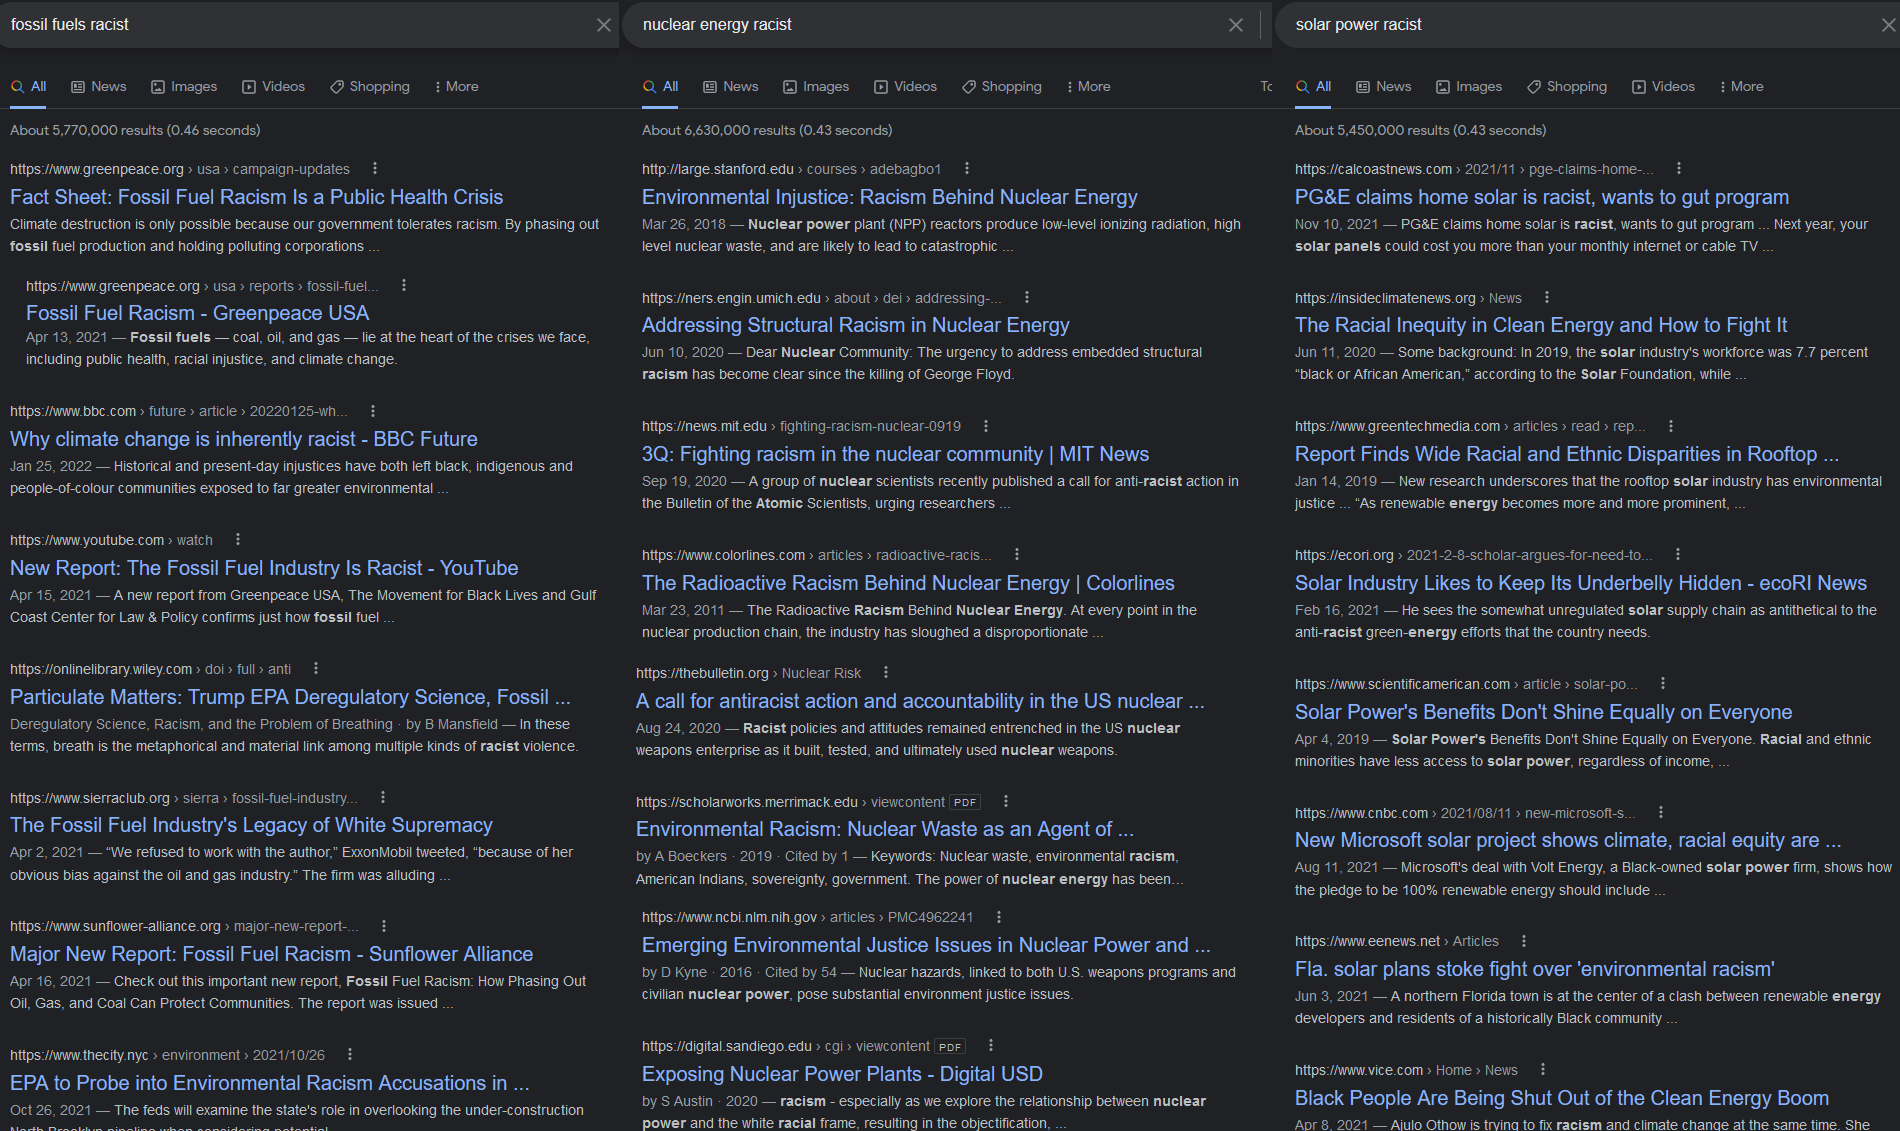Screen dimensions: 1900x1131
Task: Open 'Addressing Structural Racism in Nuclear Energy' result
Action: pos(855,325)
